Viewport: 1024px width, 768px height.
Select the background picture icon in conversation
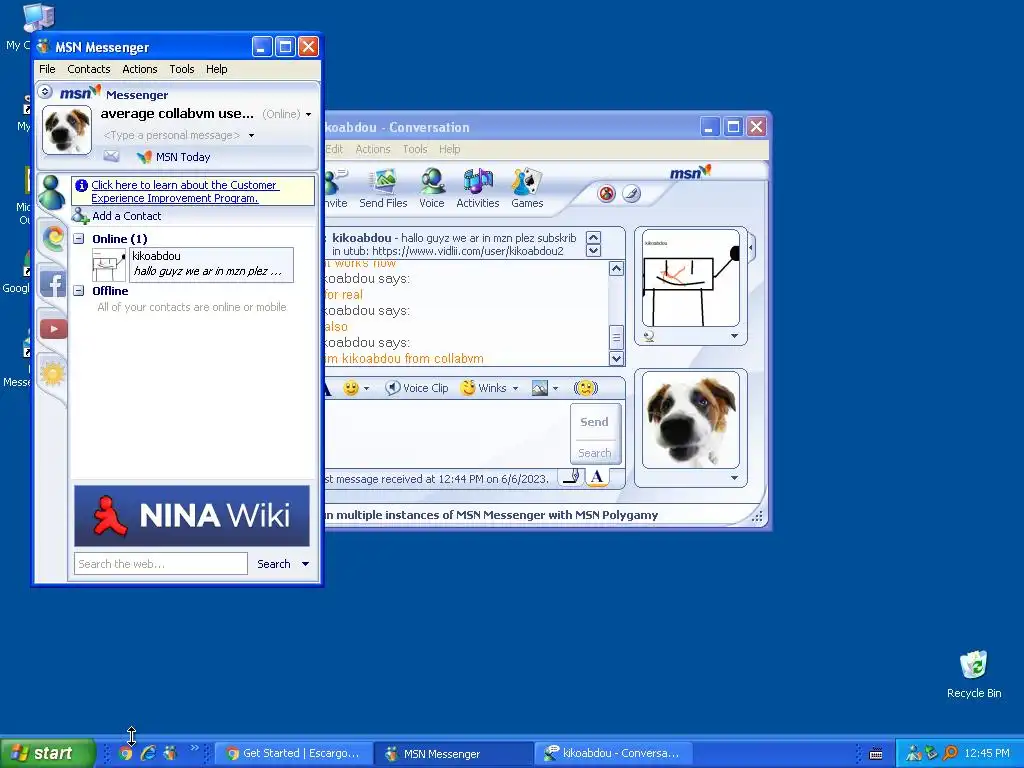coord(540,388)
